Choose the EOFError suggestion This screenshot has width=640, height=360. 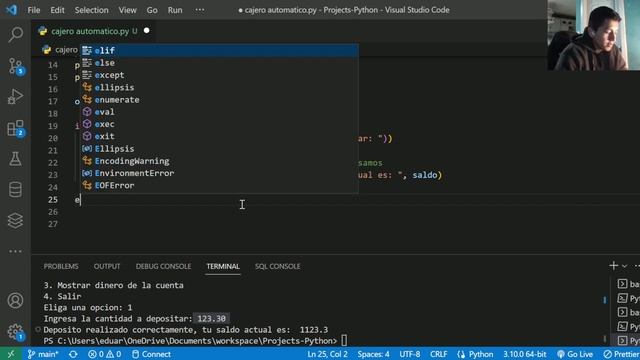point(219,185)
